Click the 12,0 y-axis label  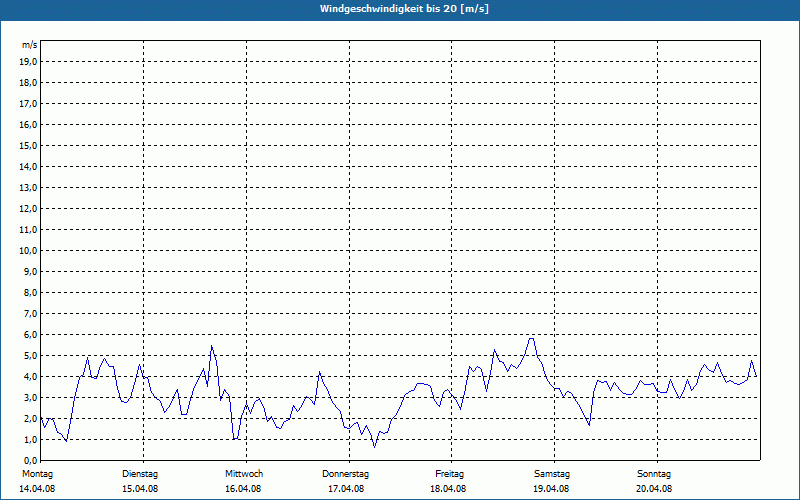28,208
